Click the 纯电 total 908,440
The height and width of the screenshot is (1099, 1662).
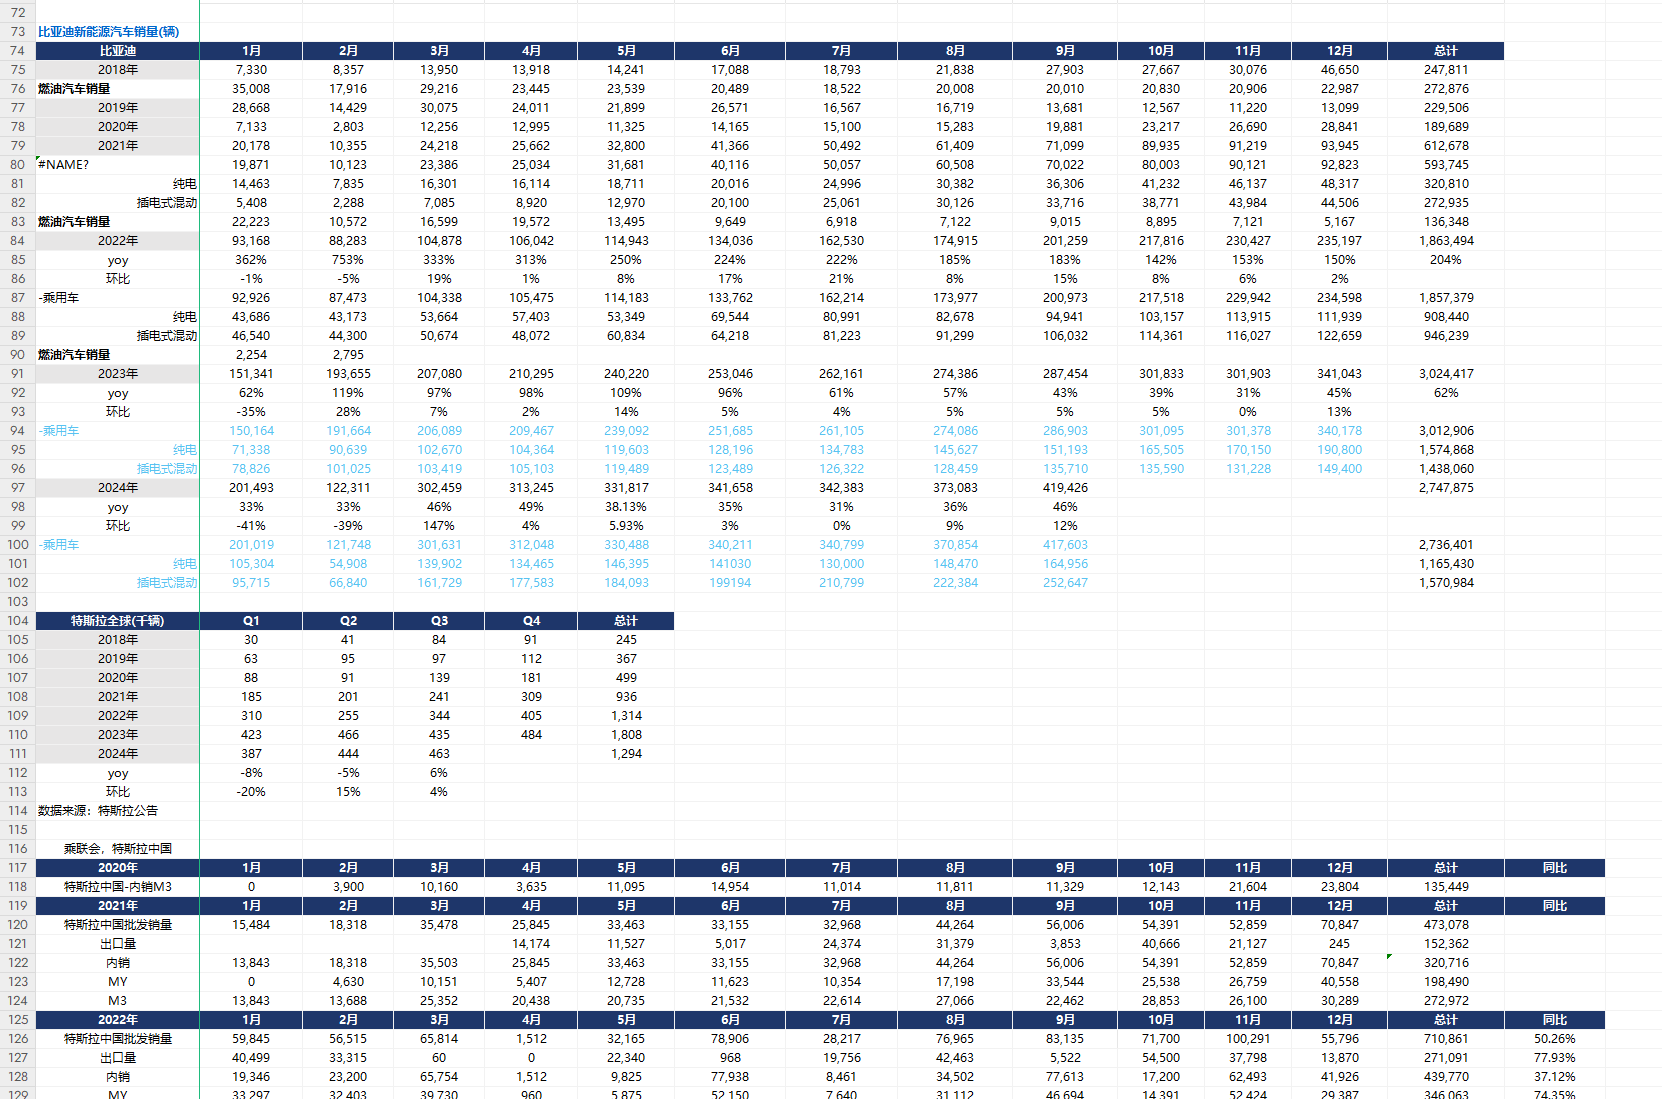click(1446, 317)
